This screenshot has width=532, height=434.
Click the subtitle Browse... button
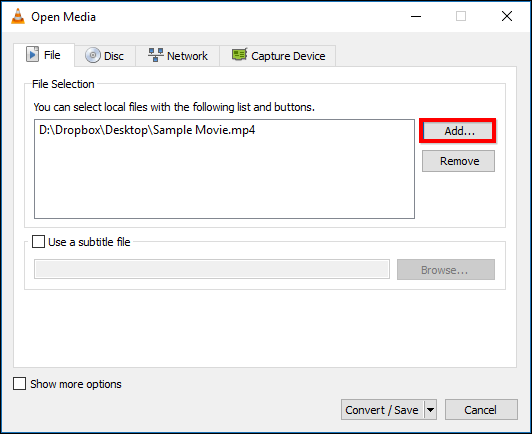coord(446,270)
